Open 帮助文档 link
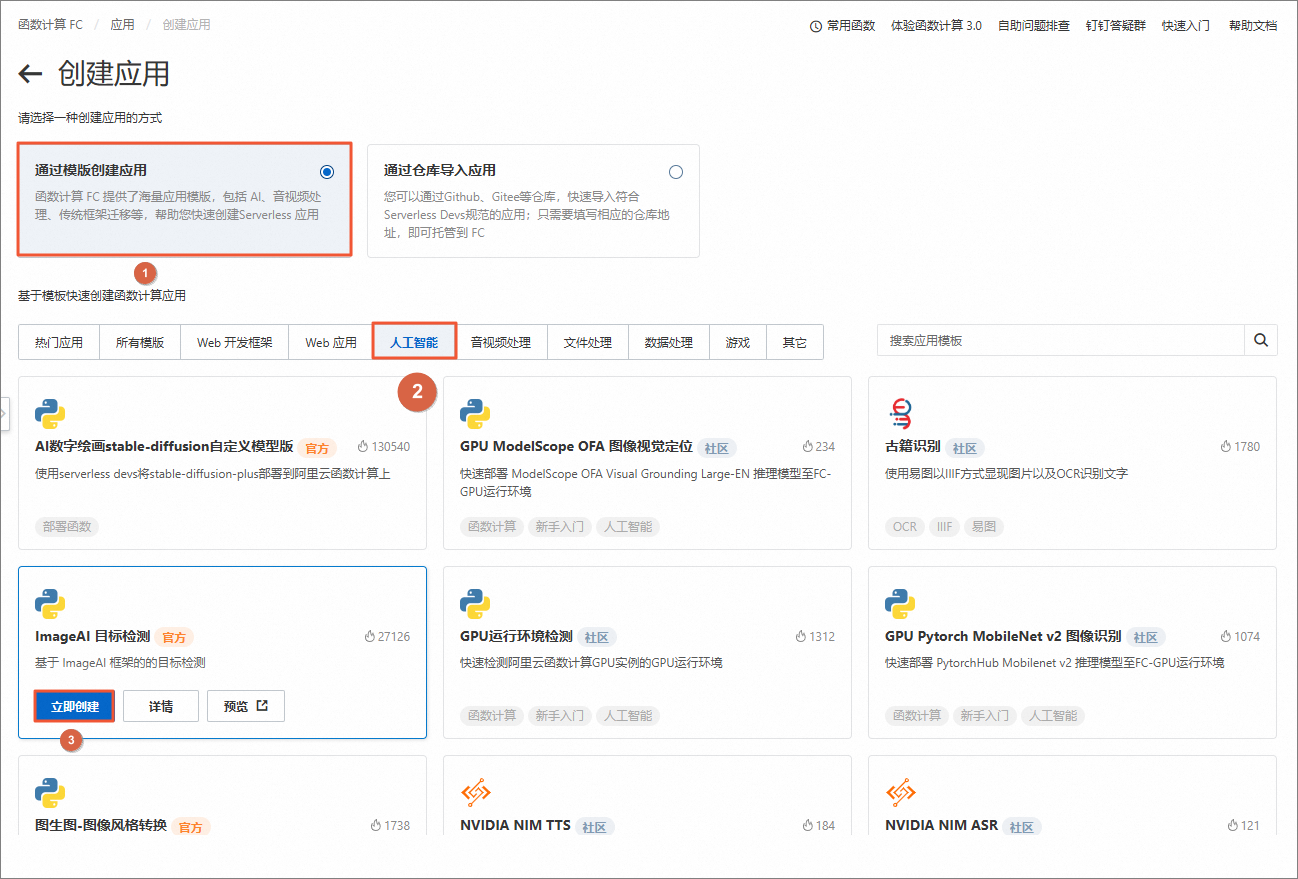1298x879 pixels. 1253,26
